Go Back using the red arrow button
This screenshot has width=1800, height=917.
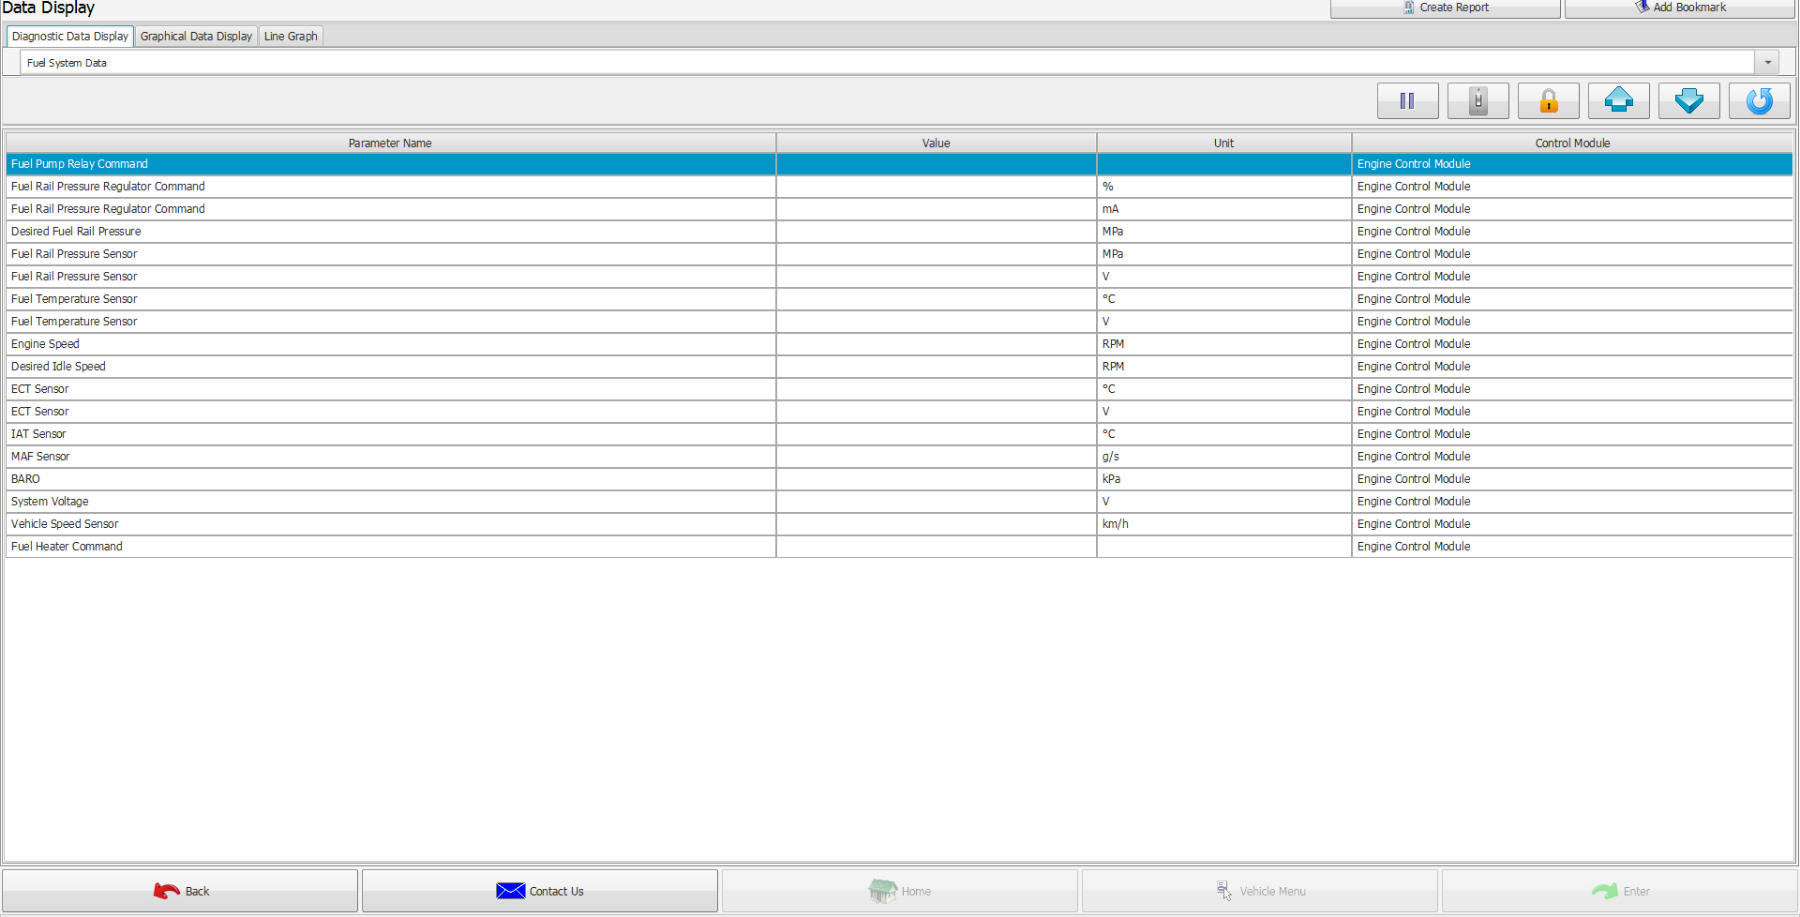tap(180, 891)
